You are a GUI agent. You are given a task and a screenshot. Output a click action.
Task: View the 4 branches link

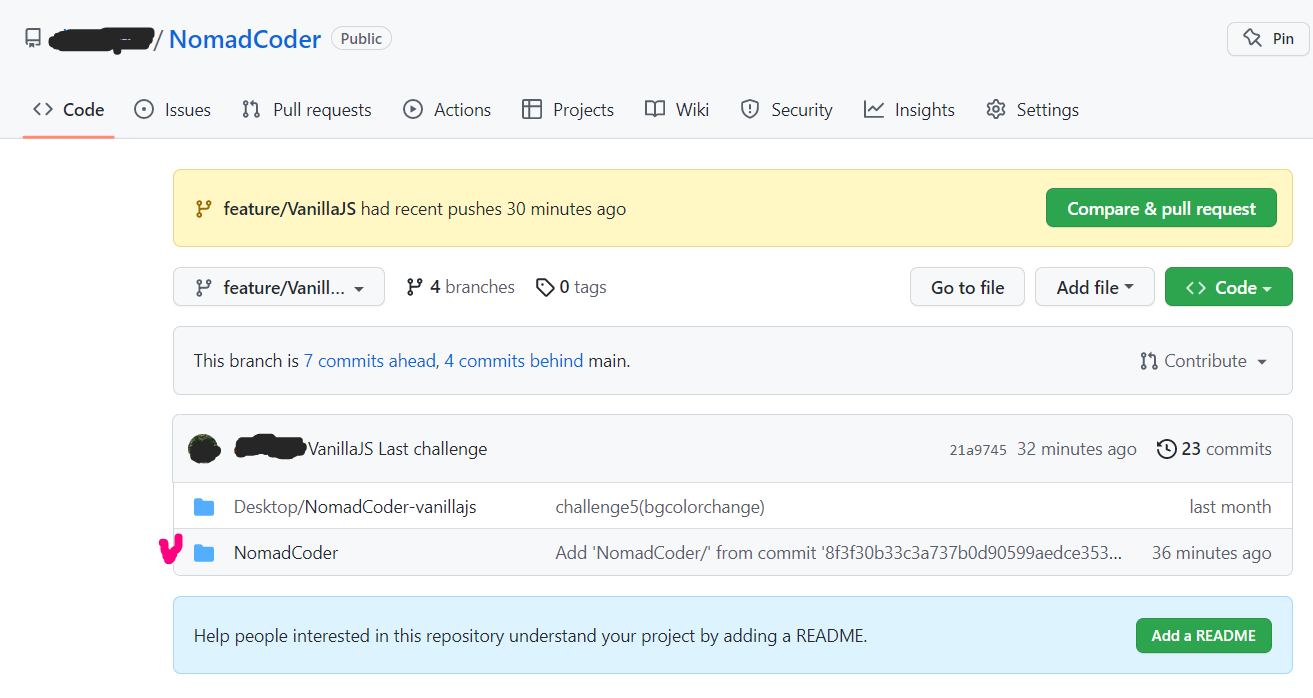coord(460,287)
